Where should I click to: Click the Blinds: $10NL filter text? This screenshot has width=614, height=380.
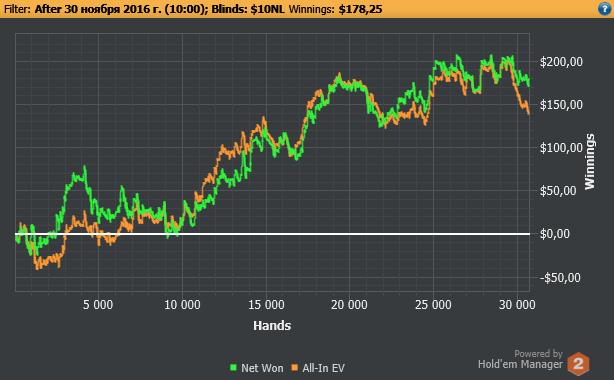click(x=248, y=9)
